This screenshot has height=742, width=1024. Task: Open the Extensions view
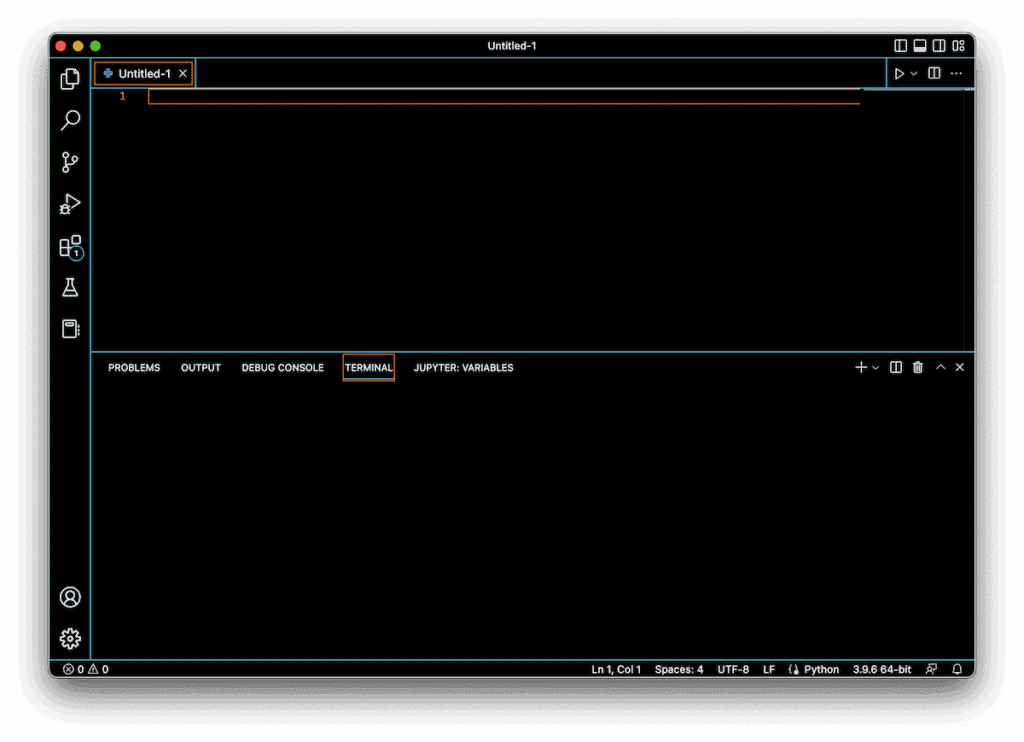click(70, 247)
